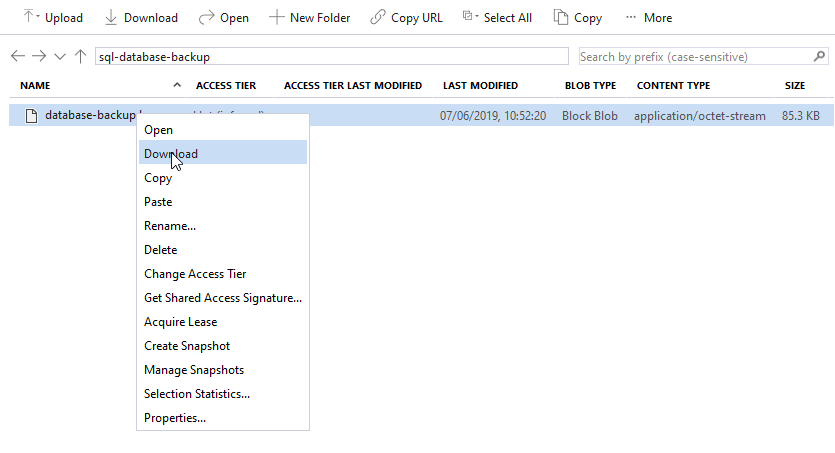Select the database-backup file name

click(x=91, y=115)
